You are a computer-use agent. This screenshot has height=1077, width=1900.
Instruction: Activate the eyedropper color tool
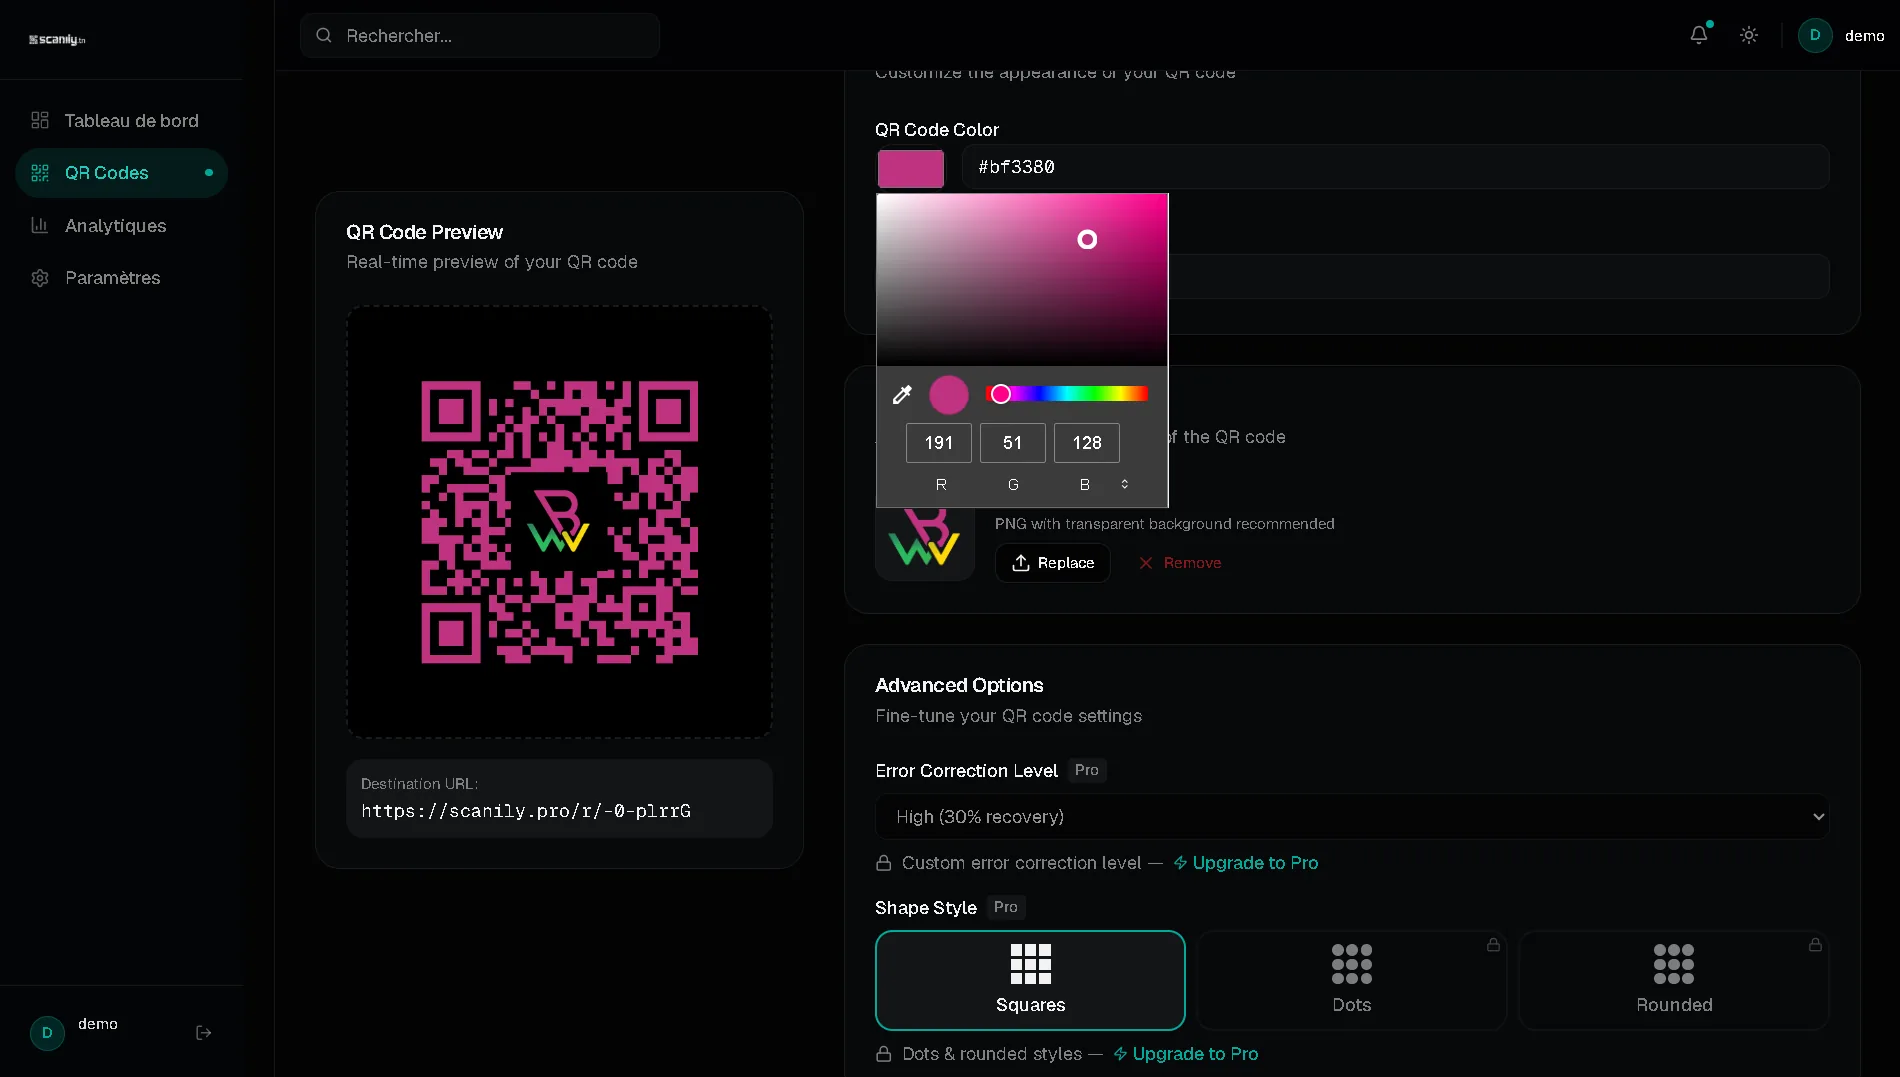[x=902, y=395]
